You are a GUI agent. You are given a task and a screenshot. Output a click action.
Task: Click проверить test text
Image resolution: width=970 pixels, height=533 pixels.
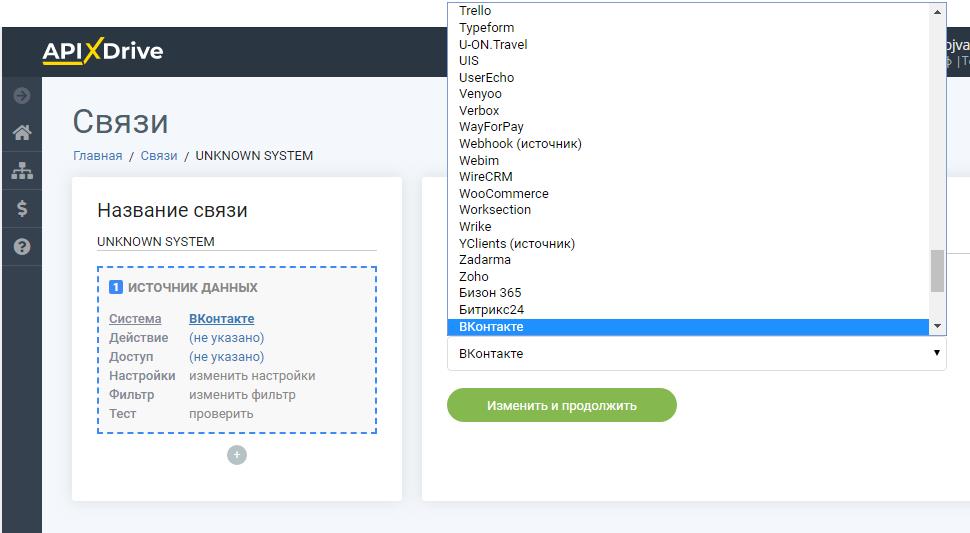pyautogui.click(x=221, y=414)
